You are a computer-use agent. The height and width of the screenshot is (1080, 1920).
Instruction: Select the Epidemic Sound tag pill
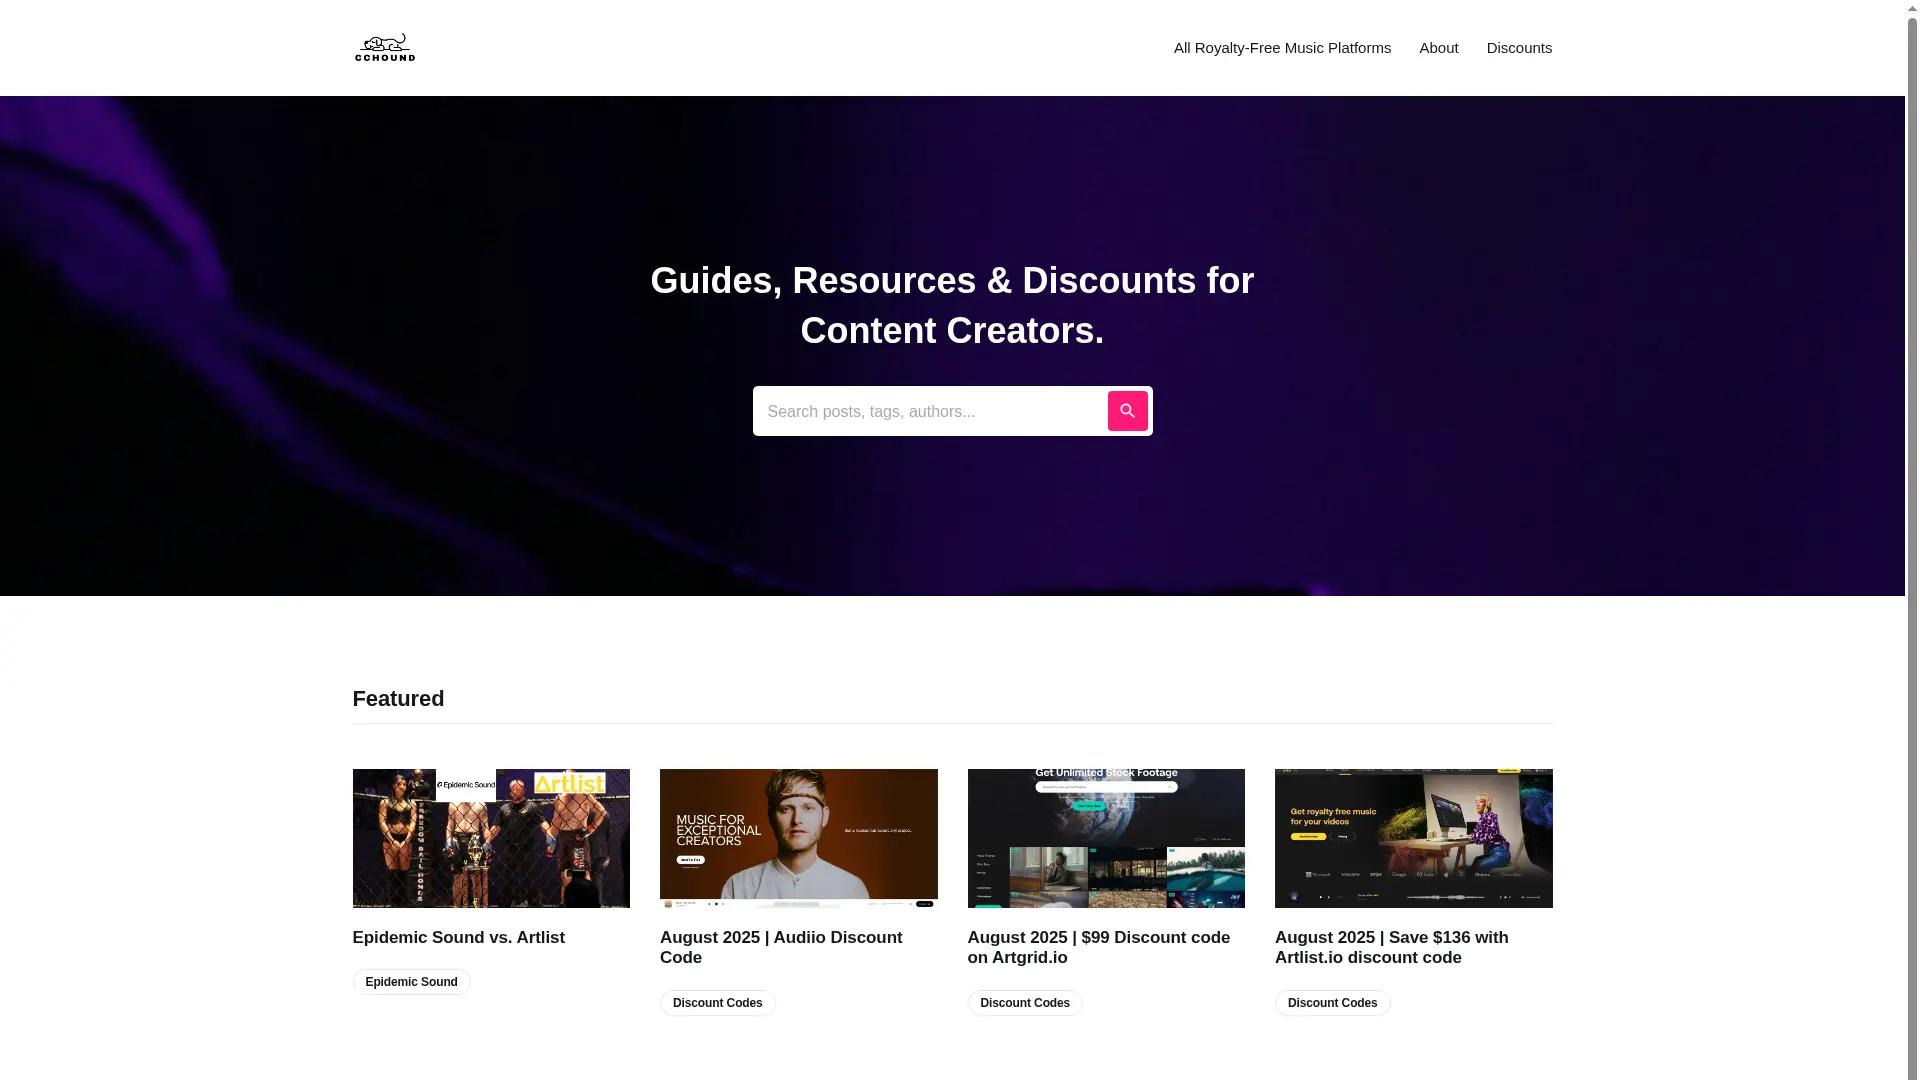point(410,981)
